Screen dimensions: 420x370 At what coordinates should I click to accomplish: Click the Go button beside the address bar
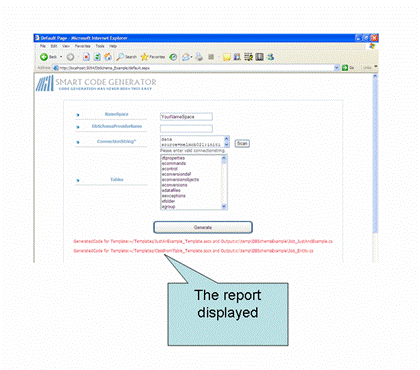348,68
